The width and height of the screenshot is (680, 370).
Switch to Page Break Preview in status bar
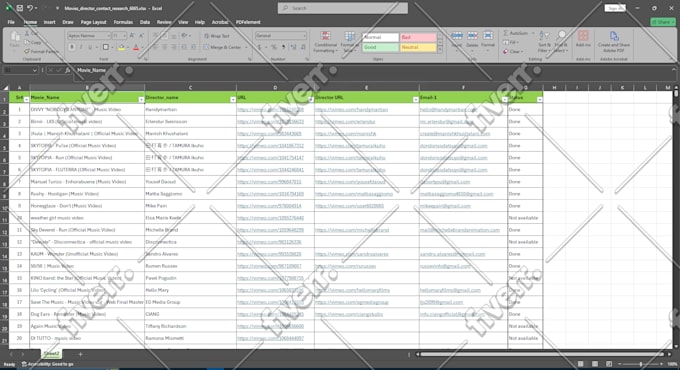pos(609,364)
